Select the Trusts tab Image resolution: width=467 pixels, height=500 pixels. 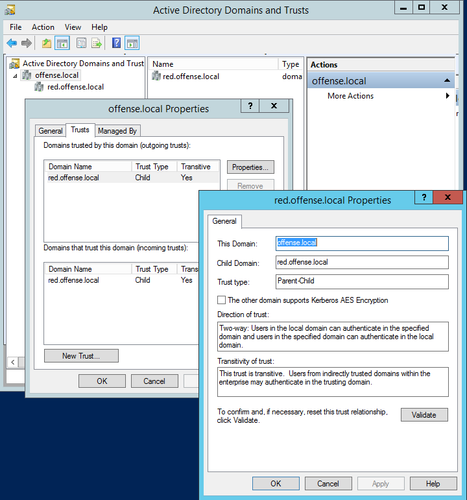pos(80,130)
